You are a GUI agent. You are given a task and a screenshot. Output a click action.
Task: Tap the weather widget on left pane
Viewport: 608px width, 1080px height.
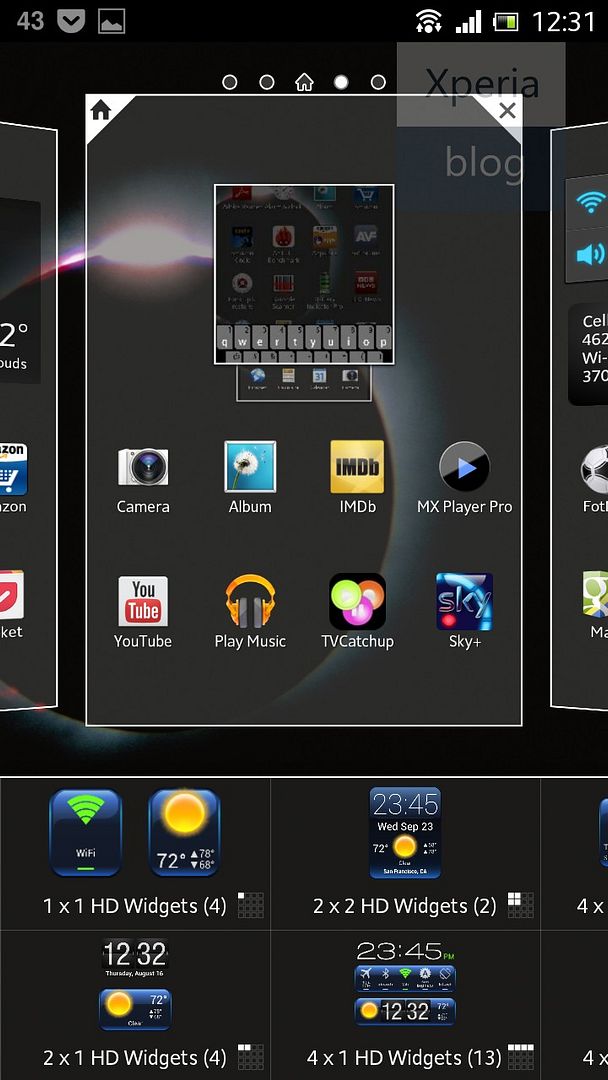(19, 291)
